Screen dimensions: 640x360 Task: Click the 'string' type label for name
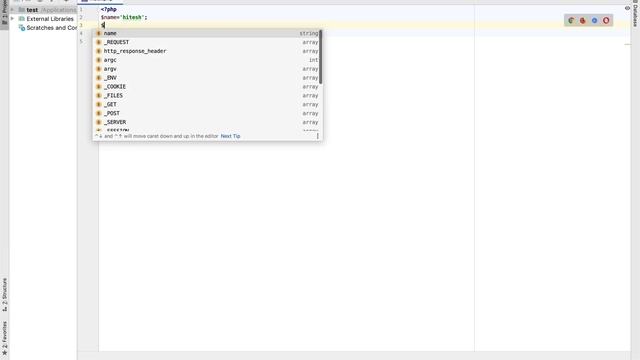(x=309, y=33)
